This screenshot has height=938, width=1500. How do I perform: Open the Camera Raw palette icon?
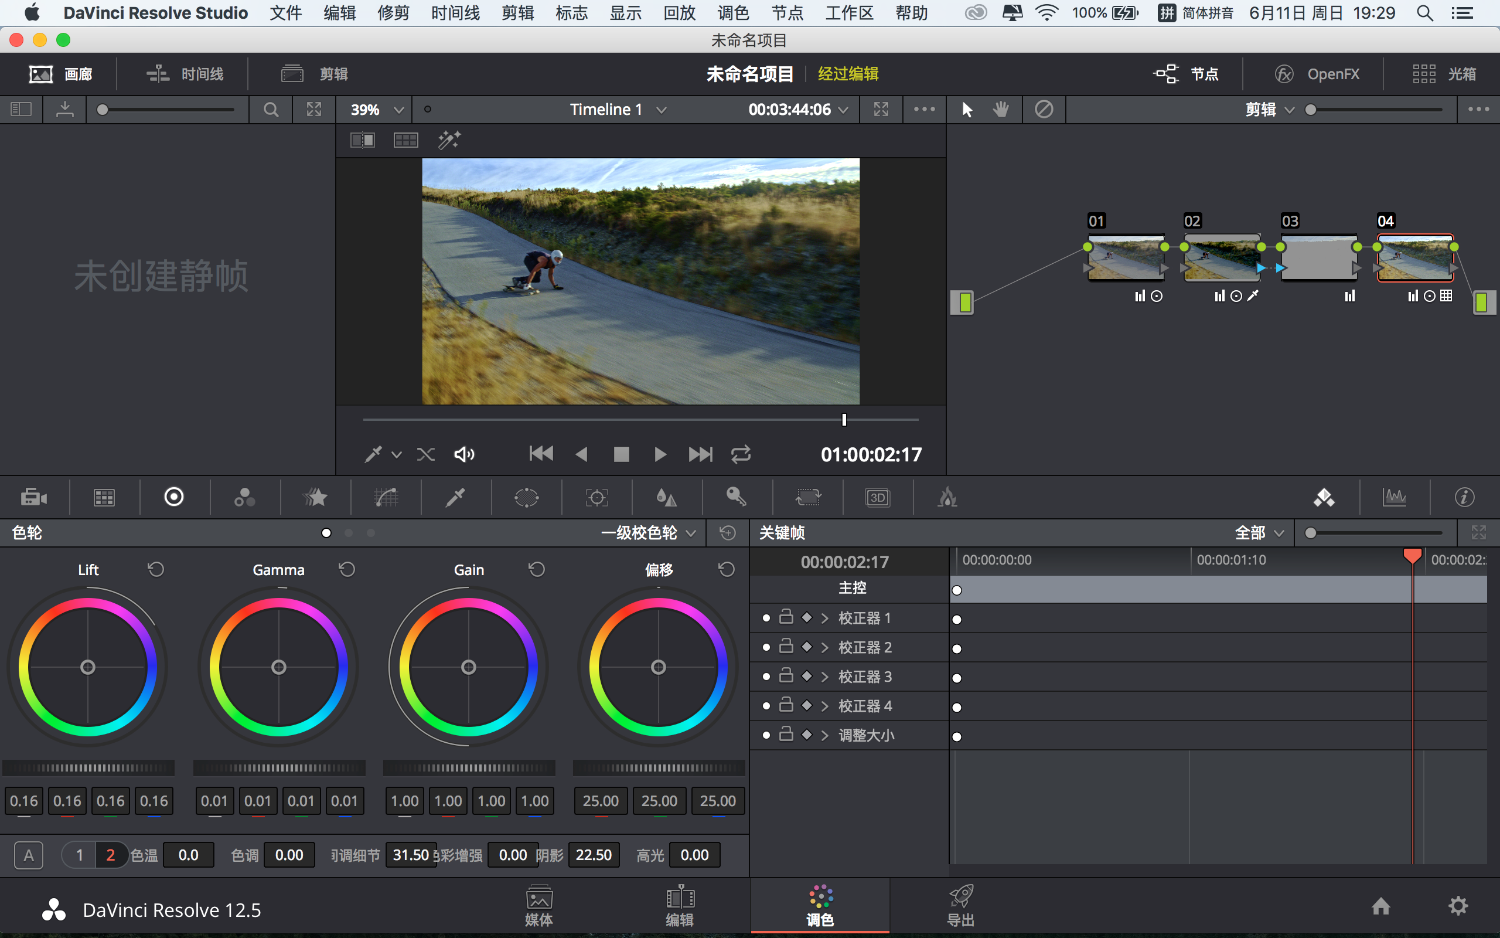[34, 497]
